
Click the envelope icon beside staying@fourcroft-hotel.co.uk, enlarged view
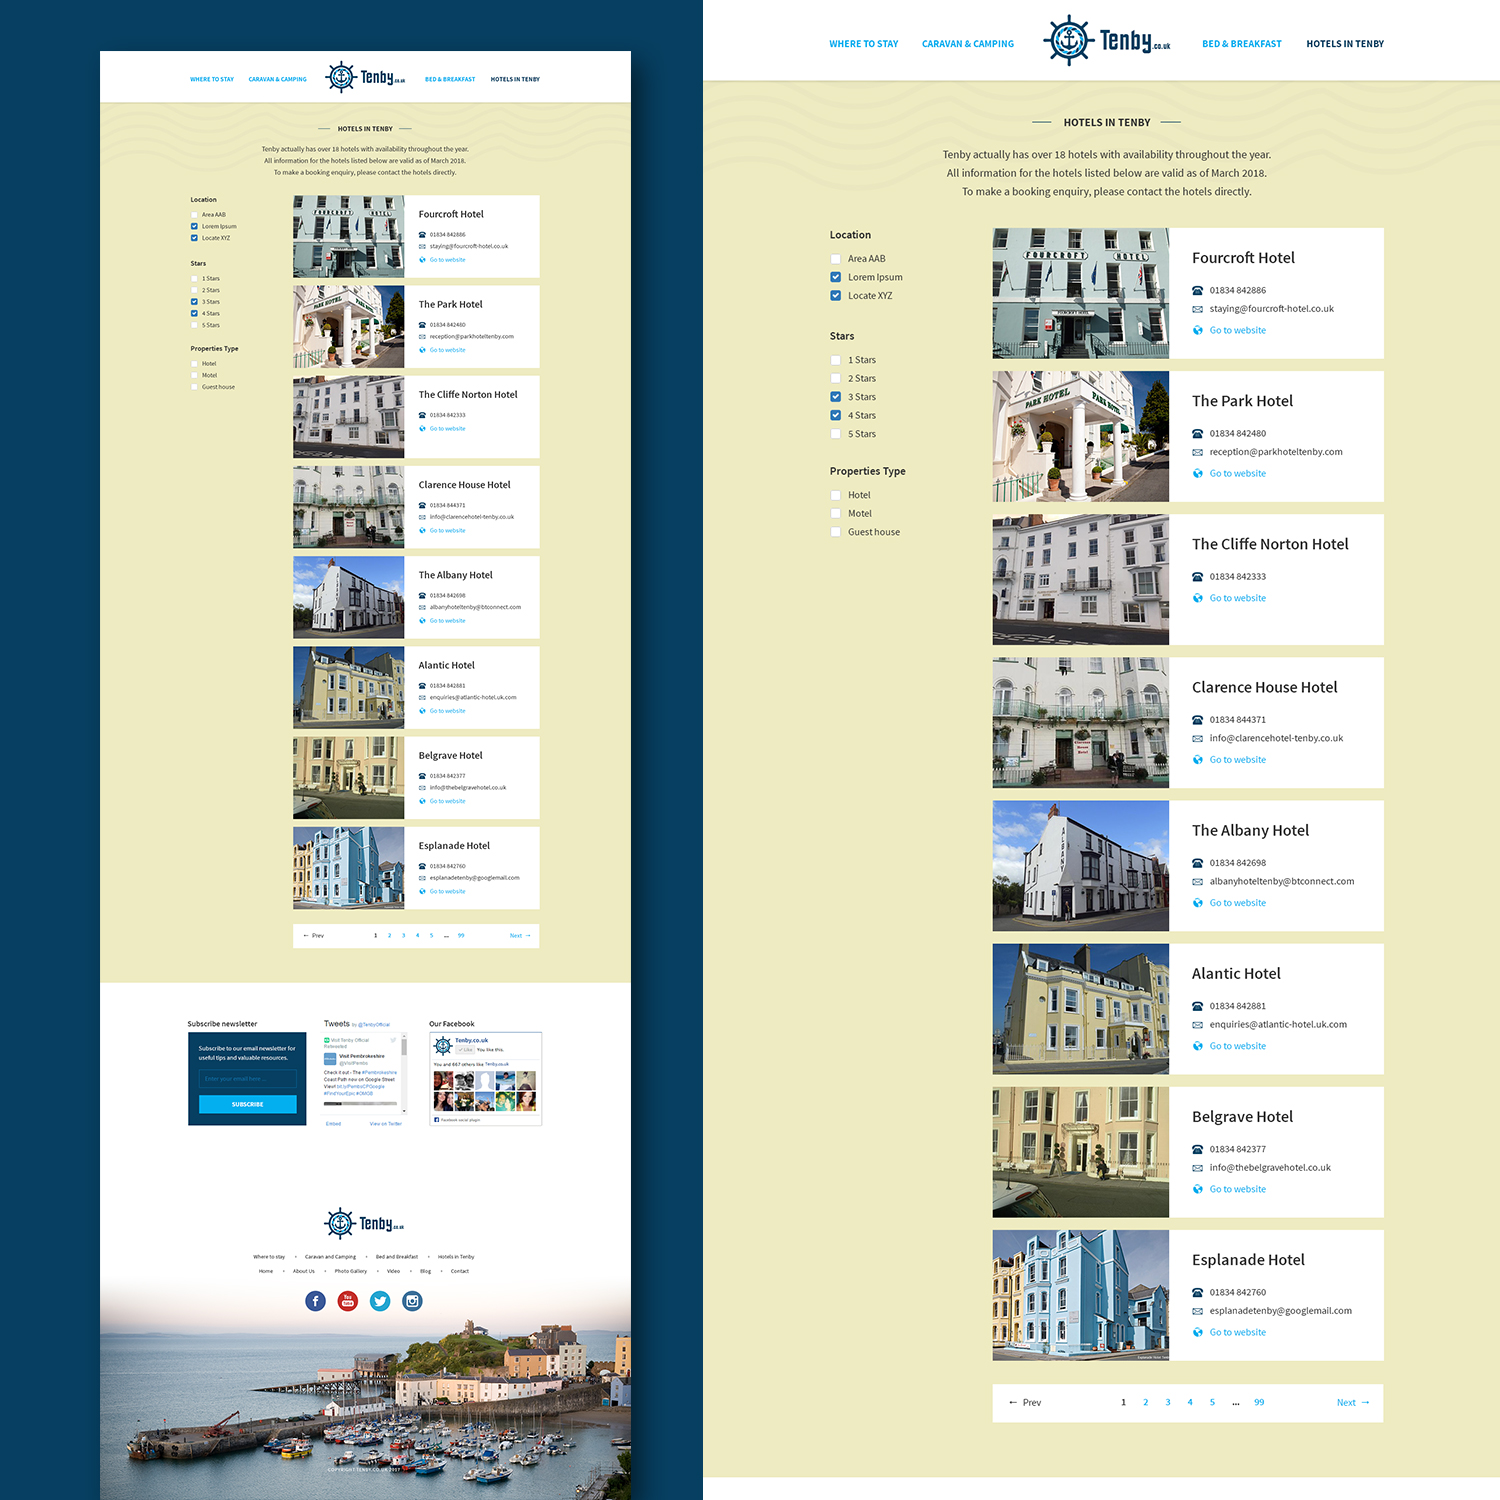pyautogui.click(x=1198, y=309)
